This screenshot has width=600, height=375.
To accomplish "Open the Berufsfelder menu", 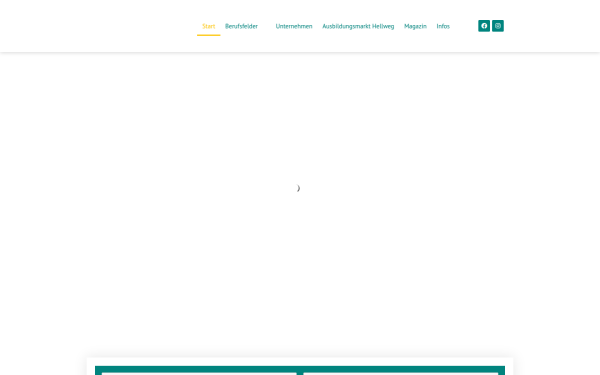I will [x=241, y=26].
